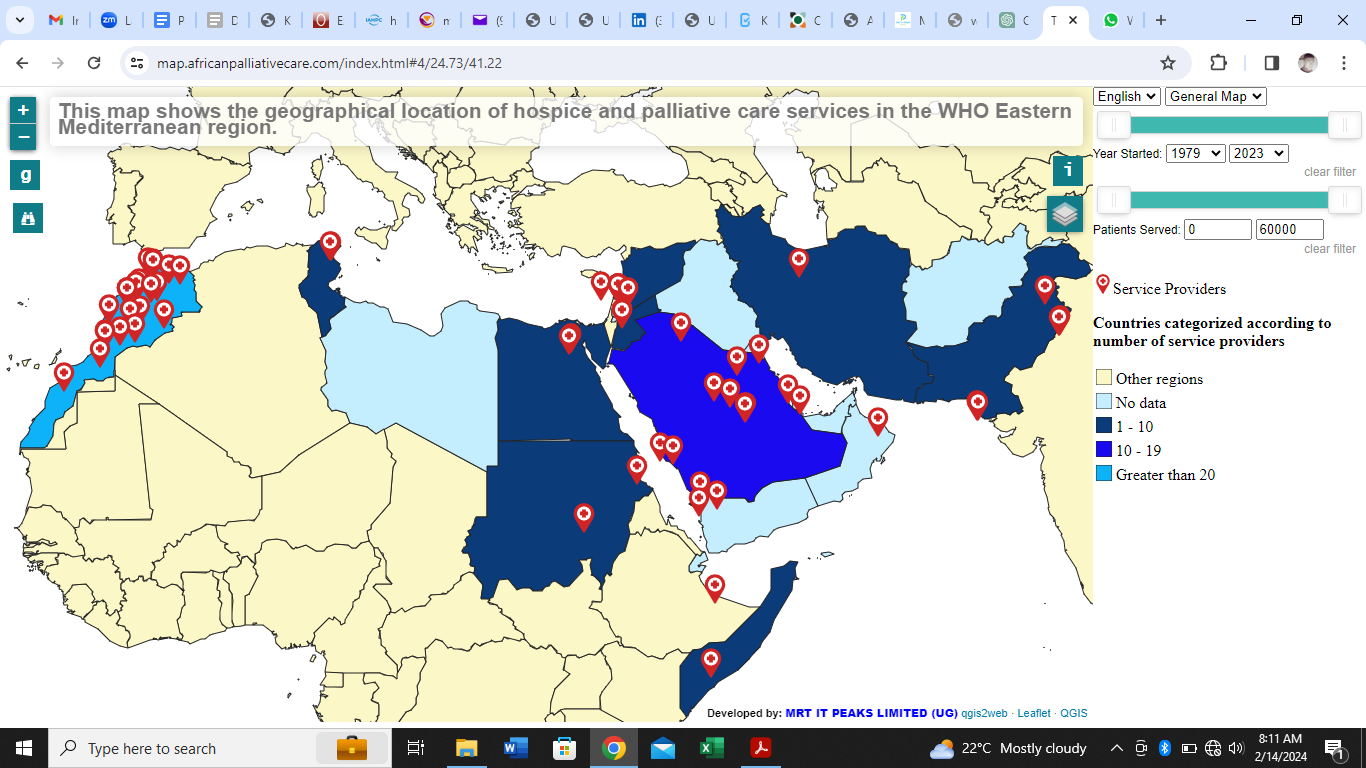Zoom out using the minus map control
1366x768 pixels.
pyautogui.click(x=22, y=135)
